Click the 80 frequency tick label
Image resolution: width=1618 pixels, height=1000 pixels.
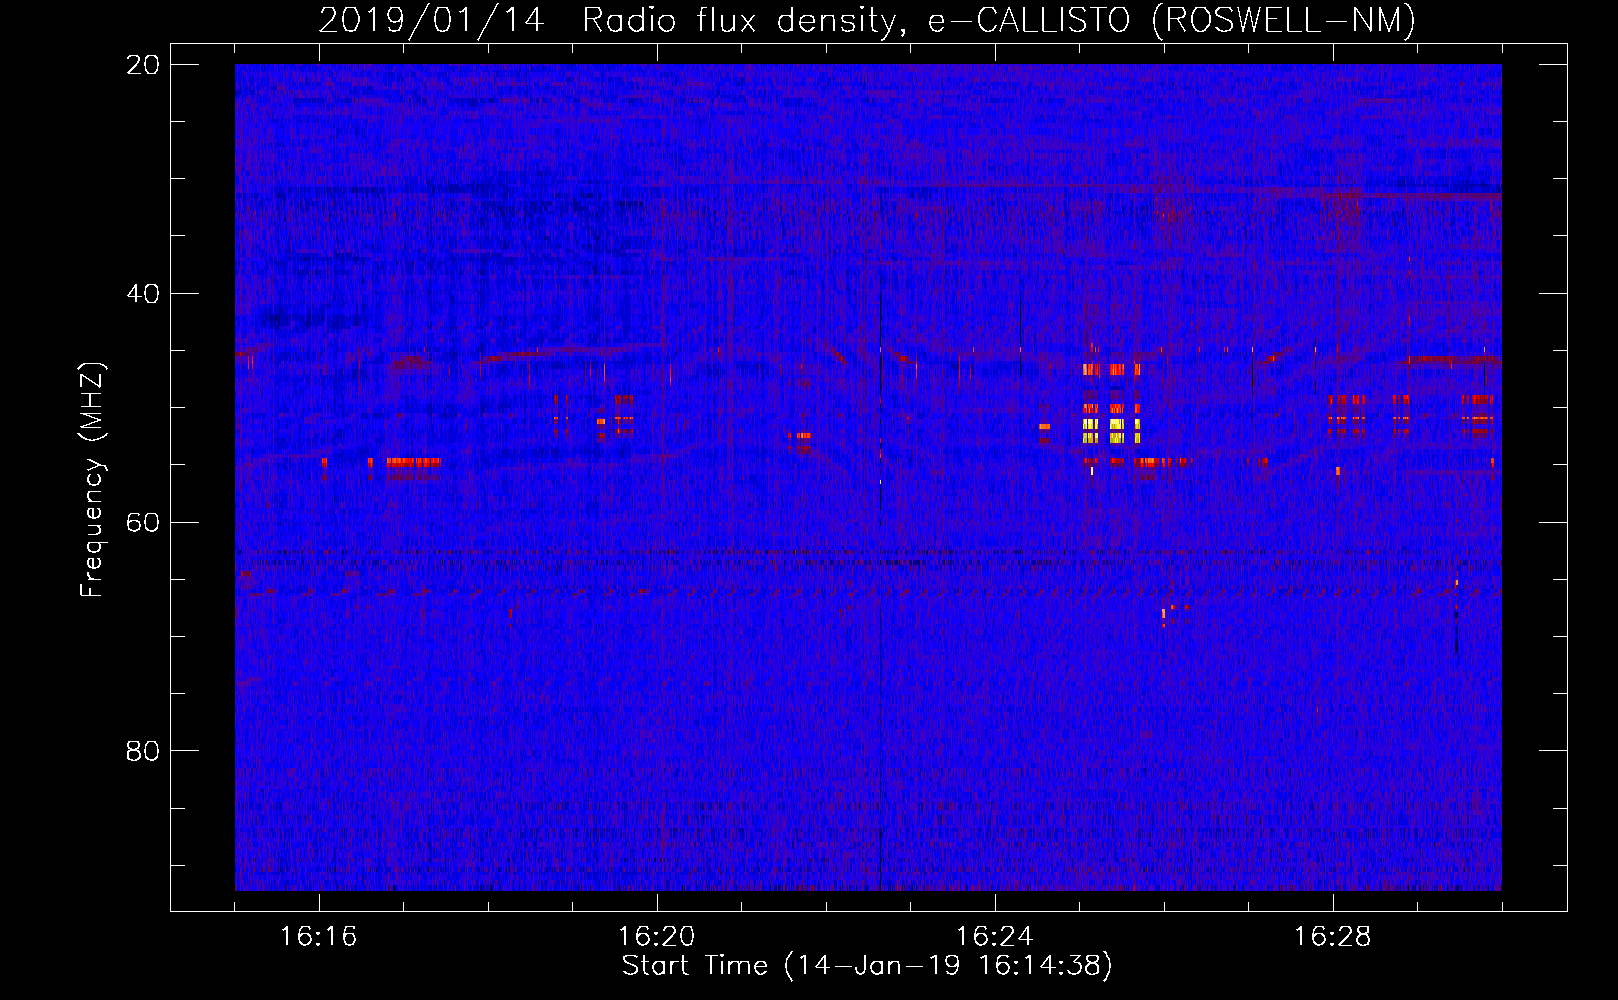tap(143, 751)
